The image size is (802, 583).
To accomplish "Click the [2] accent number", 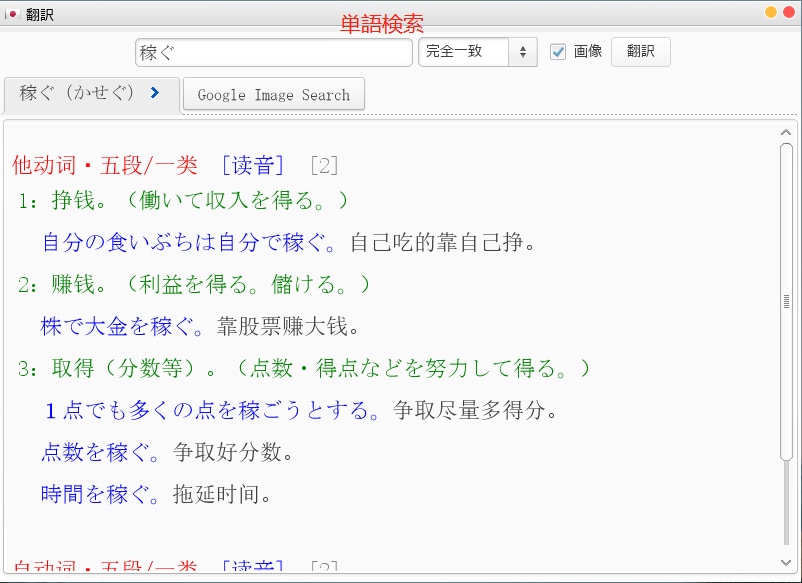I will [324, 166].
